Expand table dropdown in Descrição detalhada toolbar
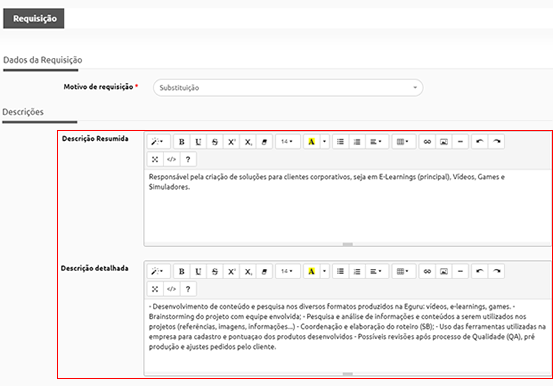Screen dimensions: 553x386 click(x=403, y=271)
